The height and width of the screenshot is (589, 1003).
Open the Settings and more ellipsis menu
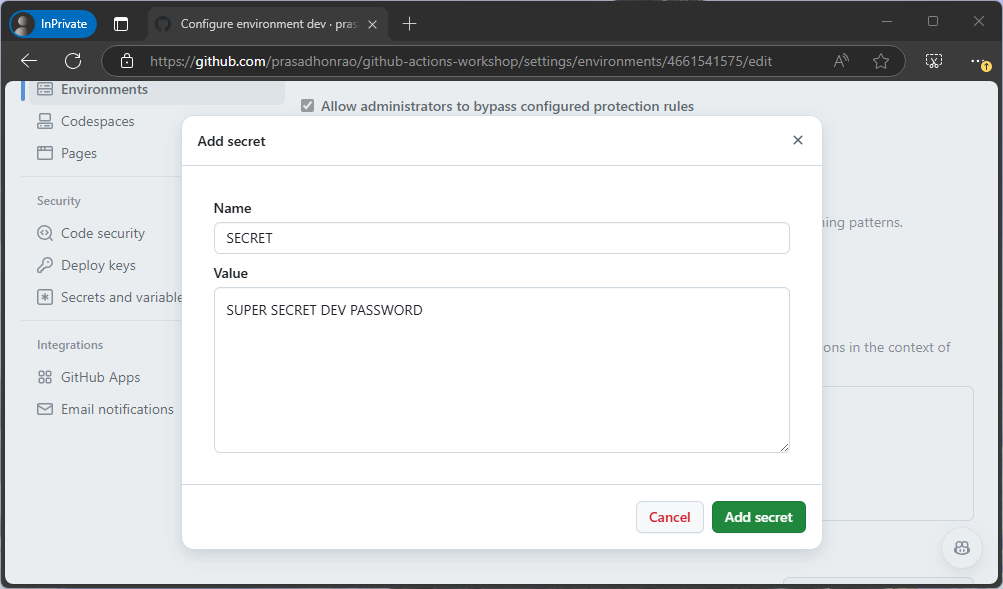click(978, 60)
